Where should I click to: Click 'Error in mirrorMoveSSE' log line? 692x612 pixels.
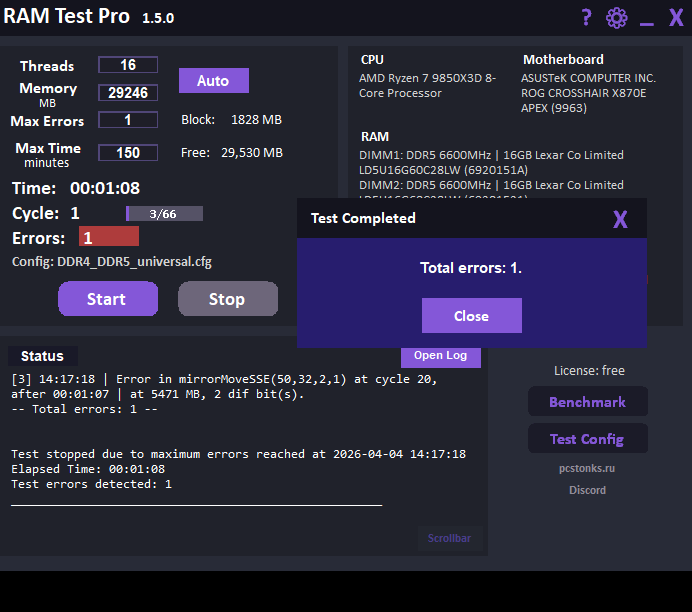(224, 387)
